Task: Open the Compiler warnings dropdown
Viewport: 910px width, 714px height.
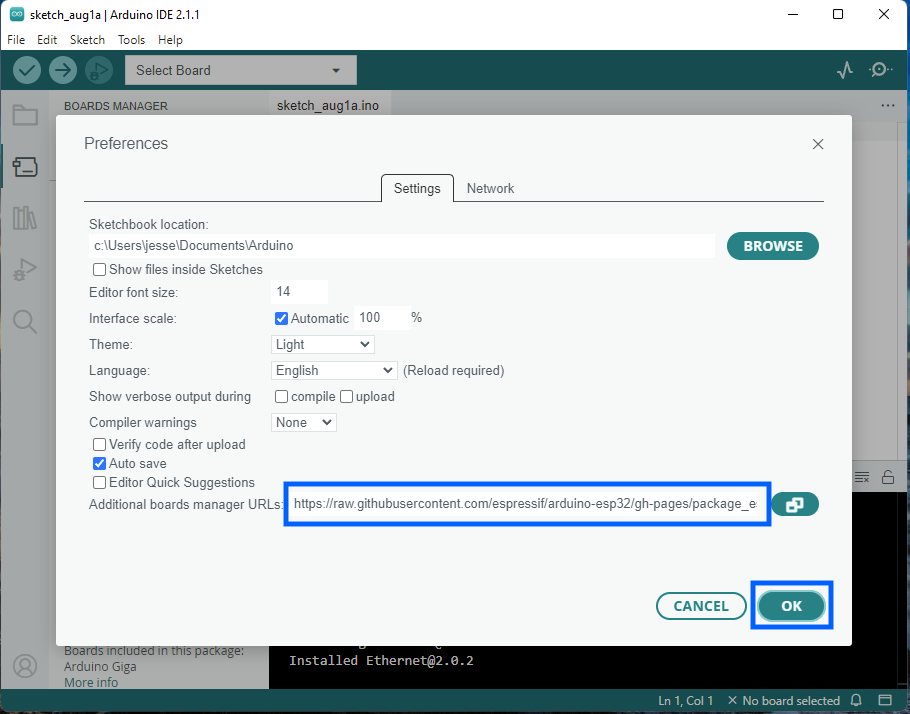Action: pos(304,423)
